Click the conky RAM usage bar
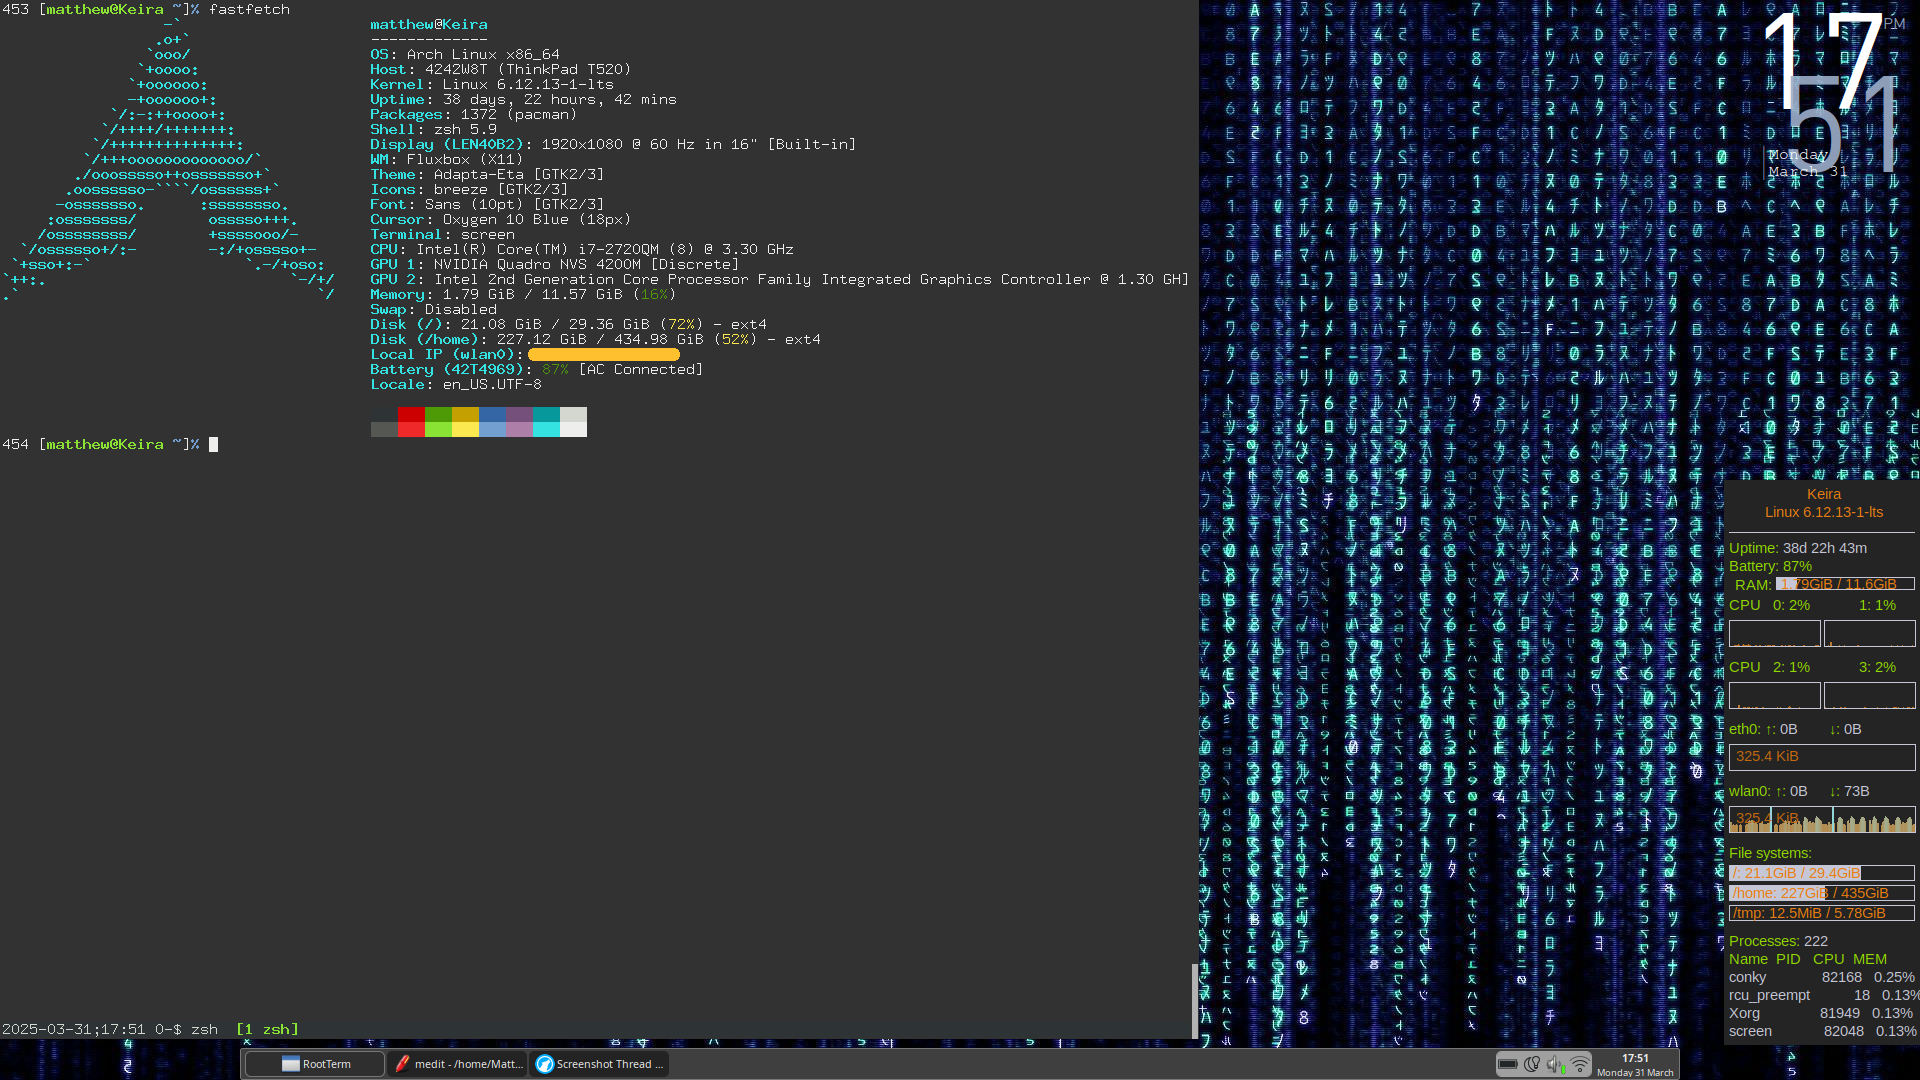1920x1080 pixels. click(1845, 584)
